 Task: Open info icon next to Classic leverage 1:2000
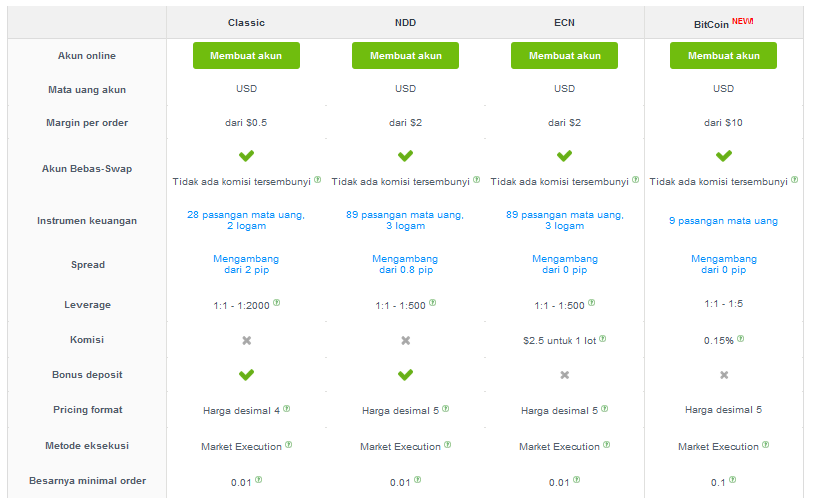tap(277, 302)
